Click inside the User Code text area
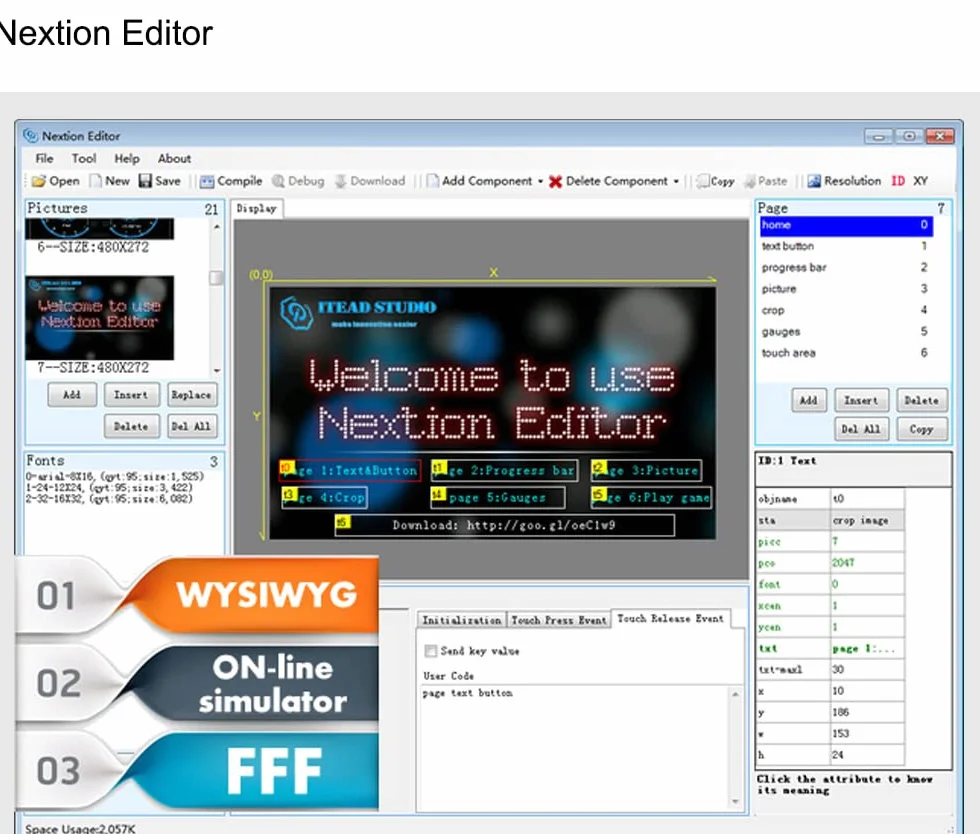This screenshot has width=980, height=834. coord(574,747)
